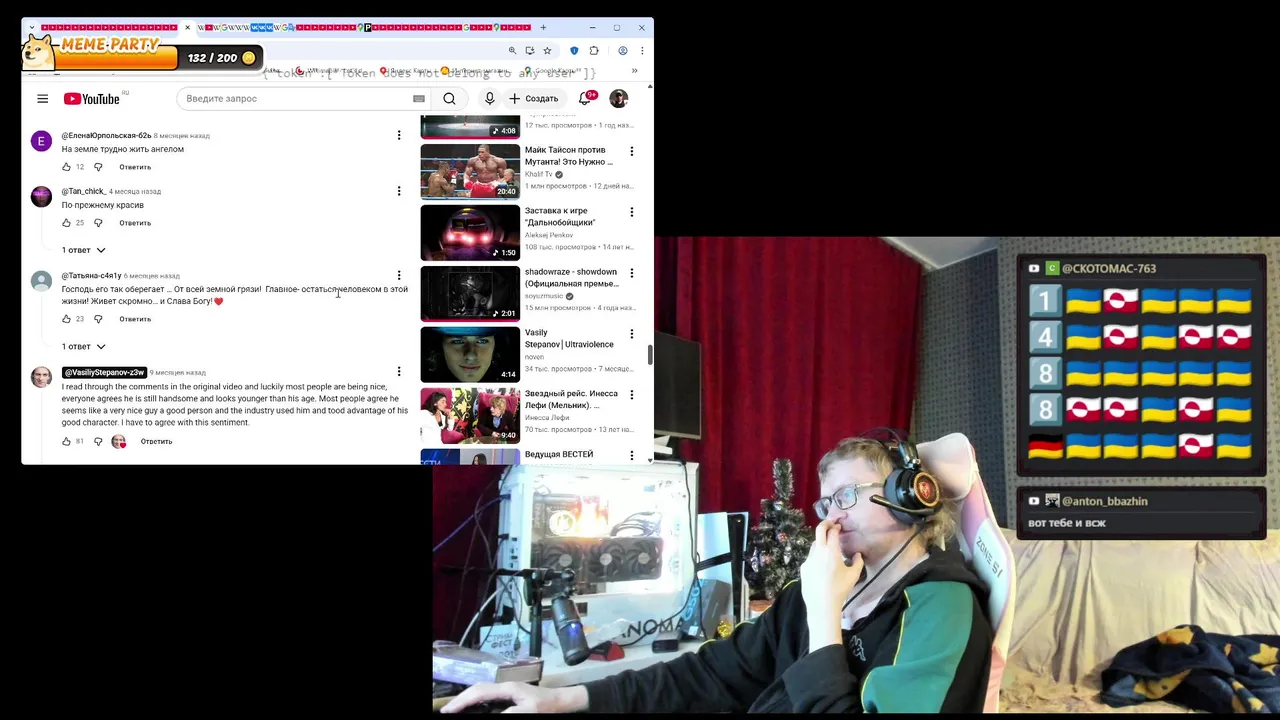Open more options for Майк Тайсон video

[x=631, y=151]
